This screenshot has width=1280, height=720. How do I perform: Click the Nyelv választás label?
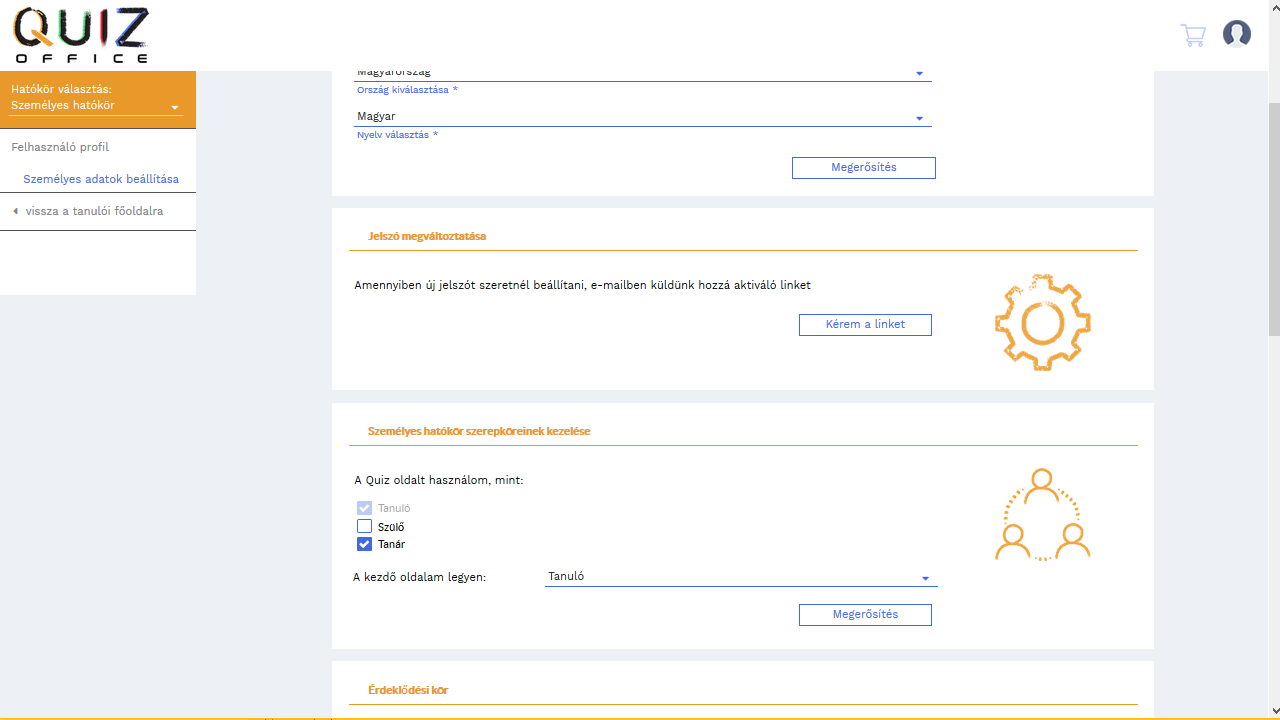398,135
